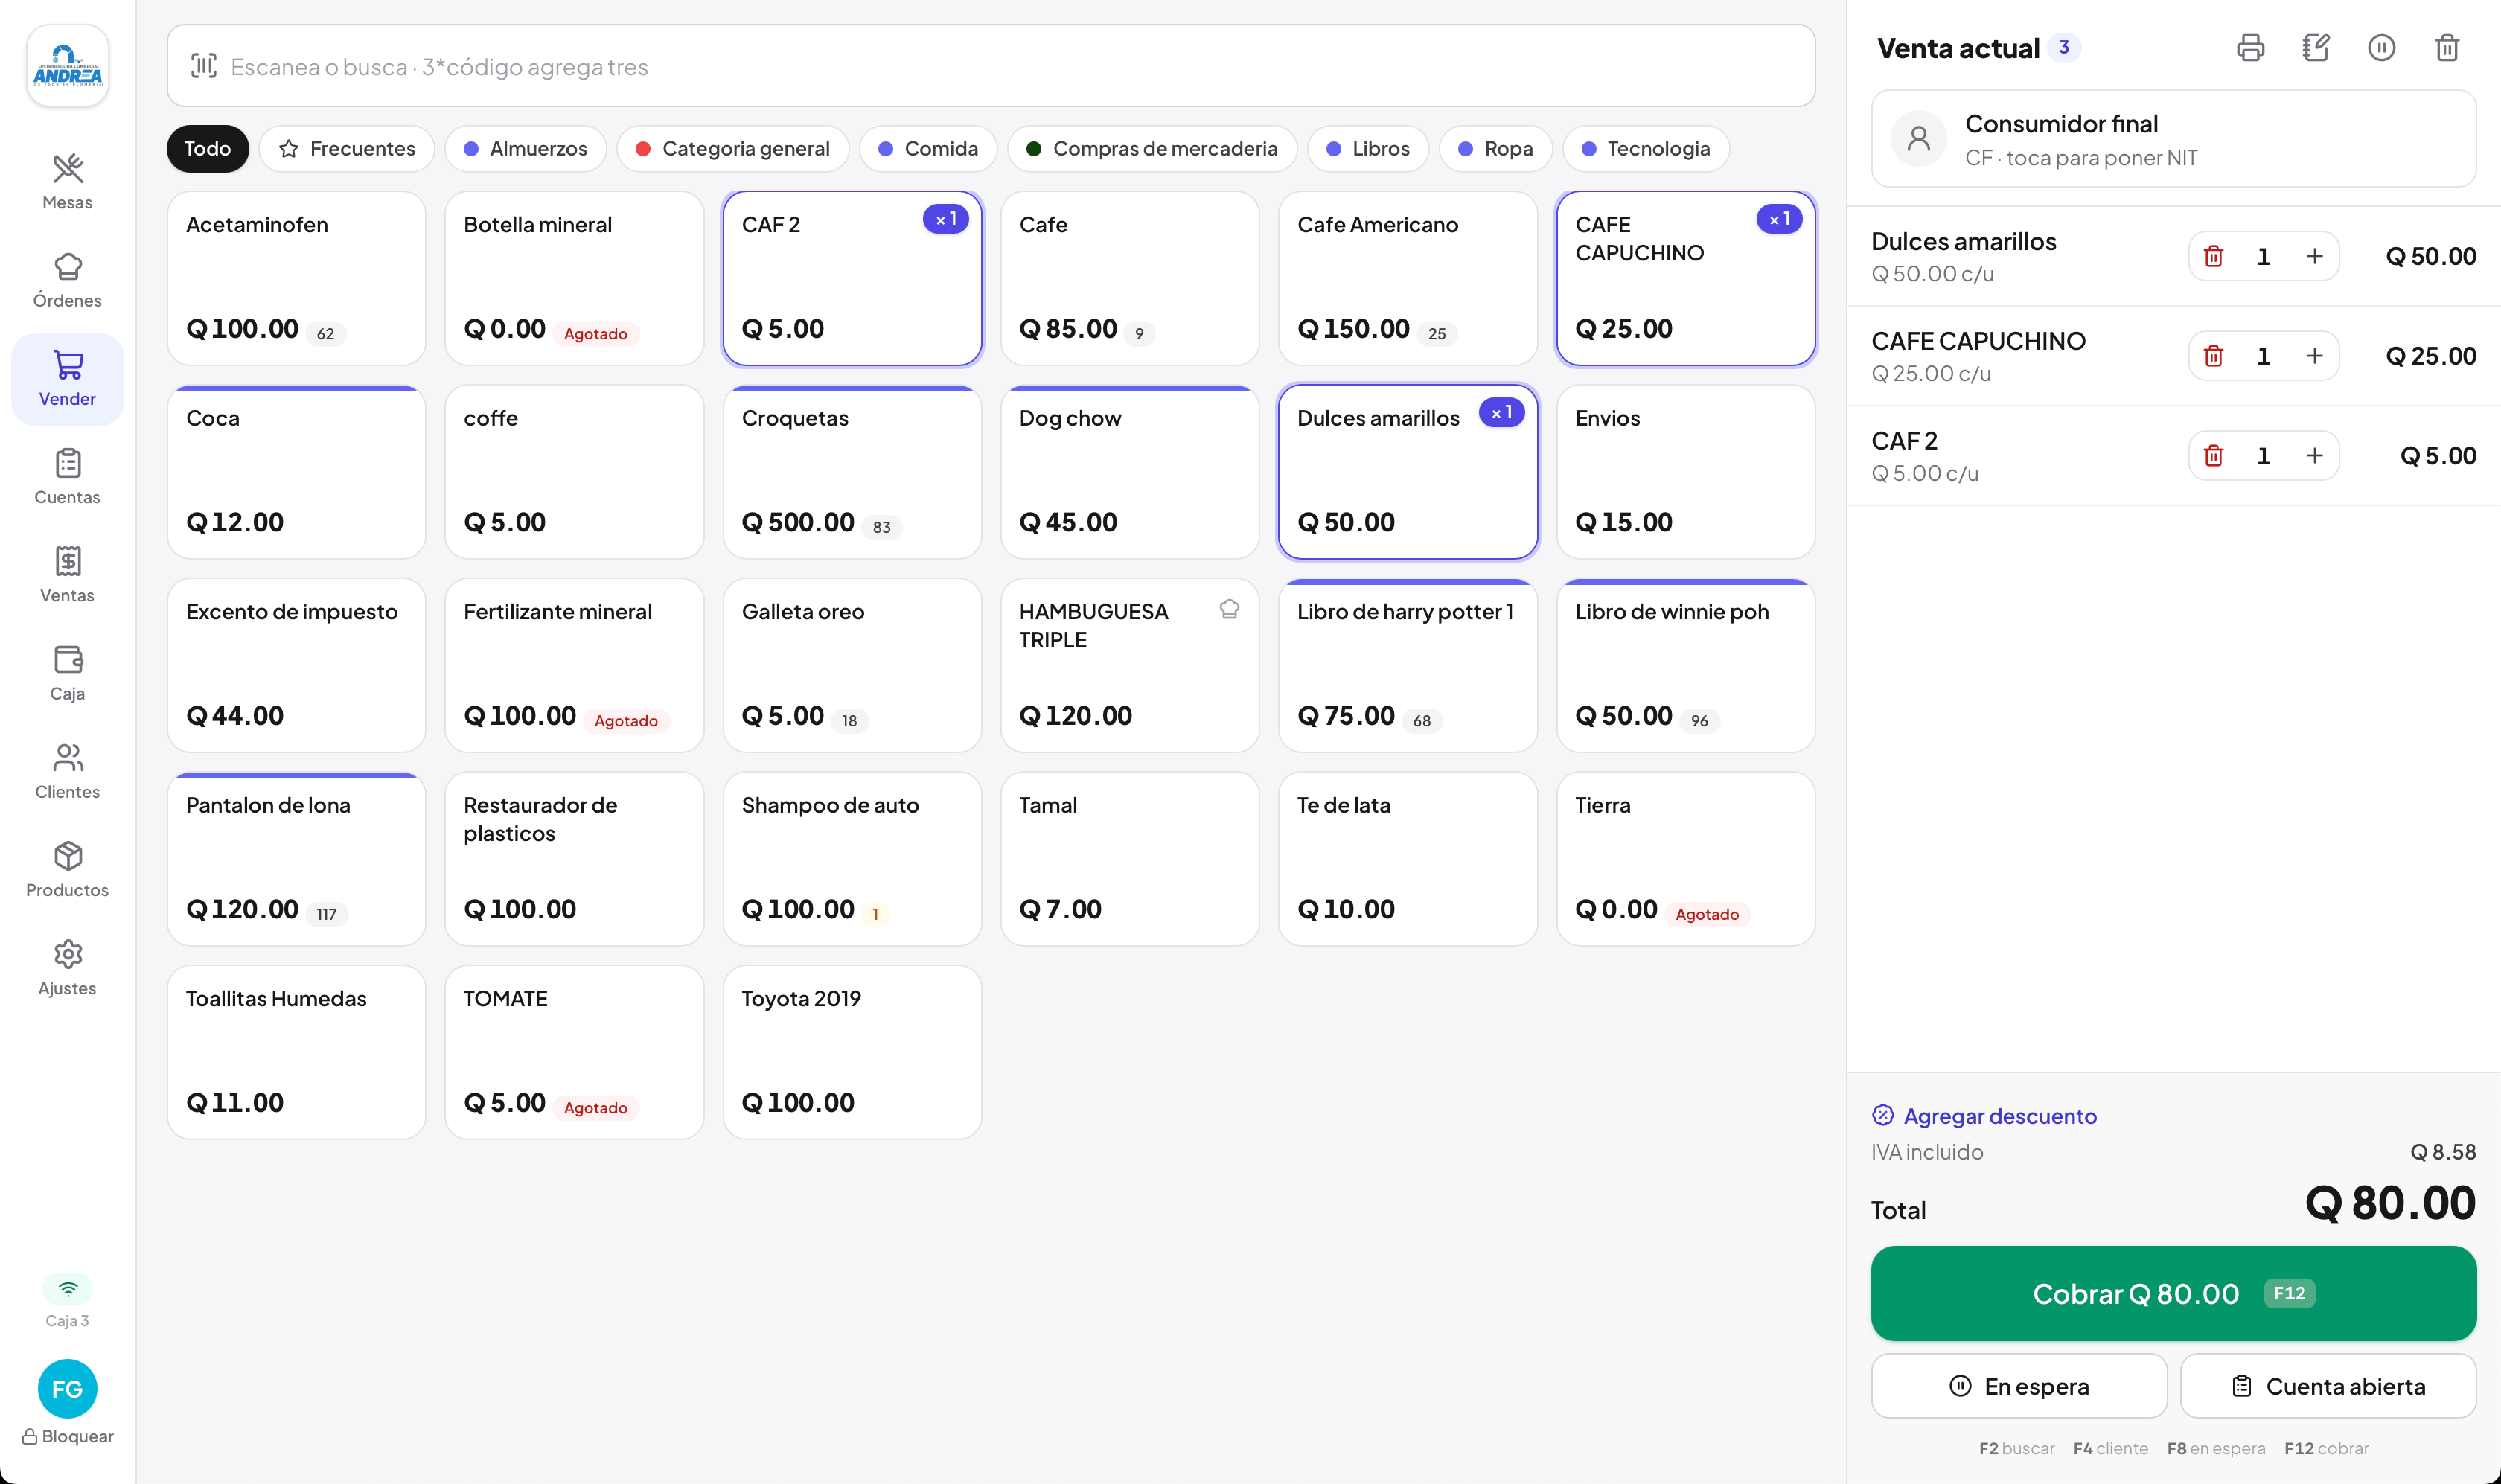Filter by Almuerzos category
Screen dimensions: 2501x1484
click(x=526, y=149)
